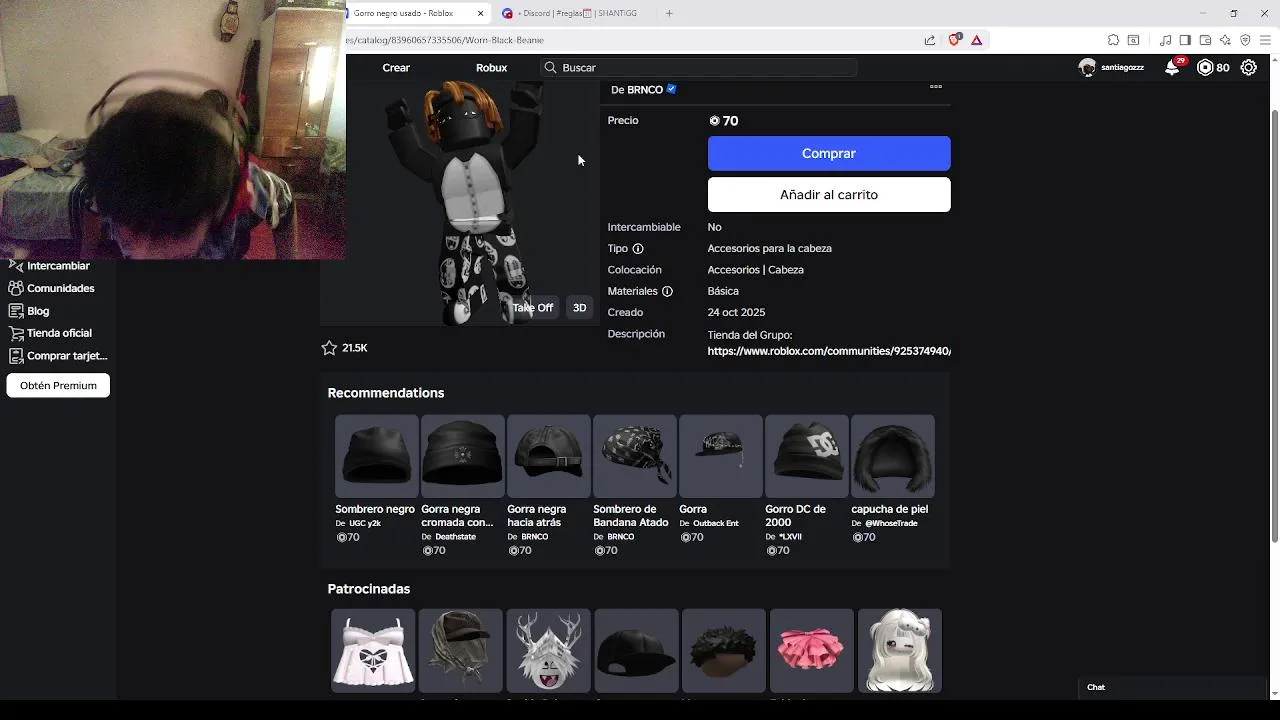The height and width of the screenshot is (720, 1280).
Task: Open the Outback Ent Gorra thumbnail
Action: [x=720, y=456]
